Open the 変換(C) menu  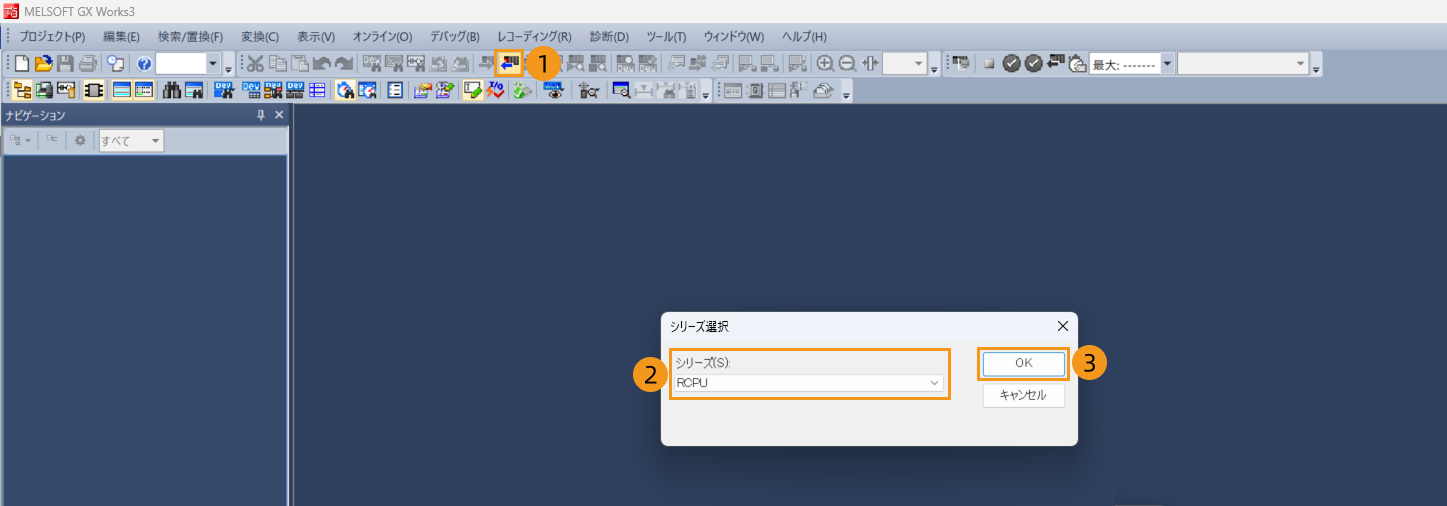click(260, 36)
